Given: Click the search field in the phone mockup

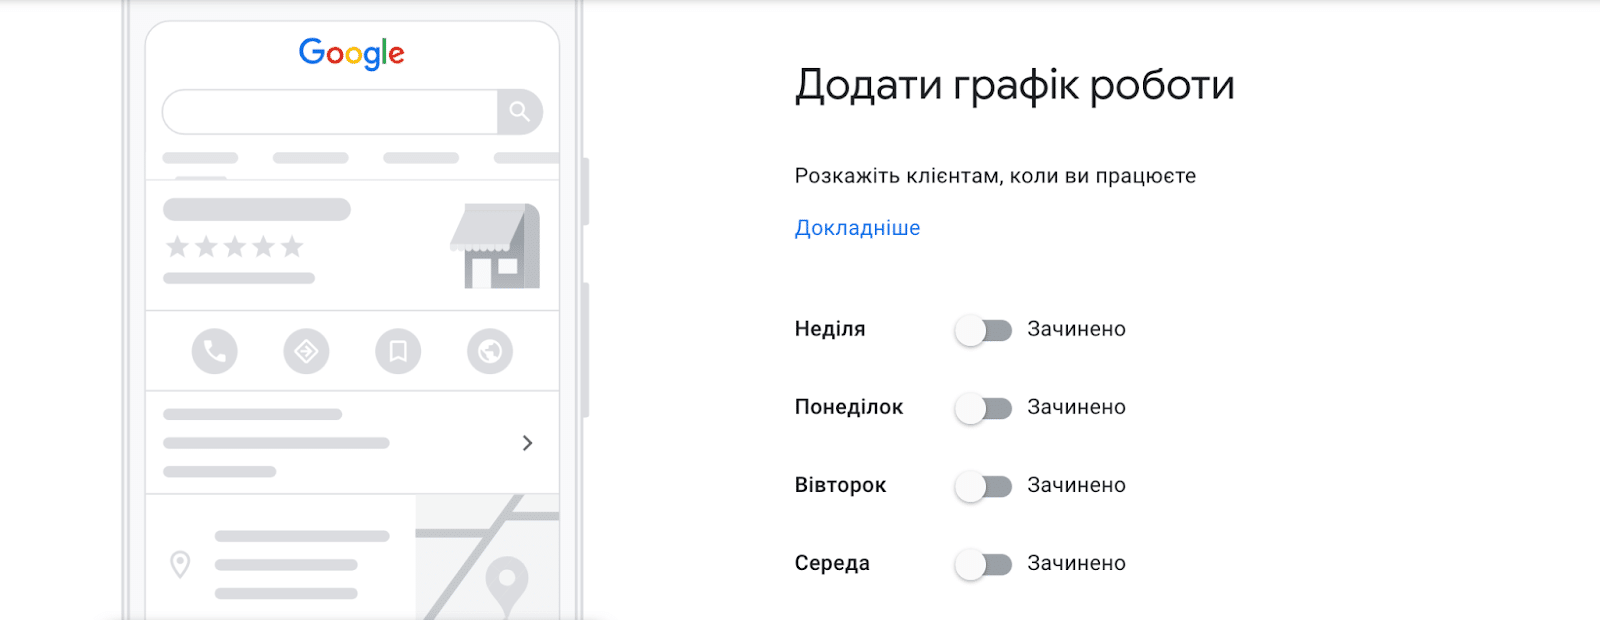Looking at the screenshot, I should 330,112.
